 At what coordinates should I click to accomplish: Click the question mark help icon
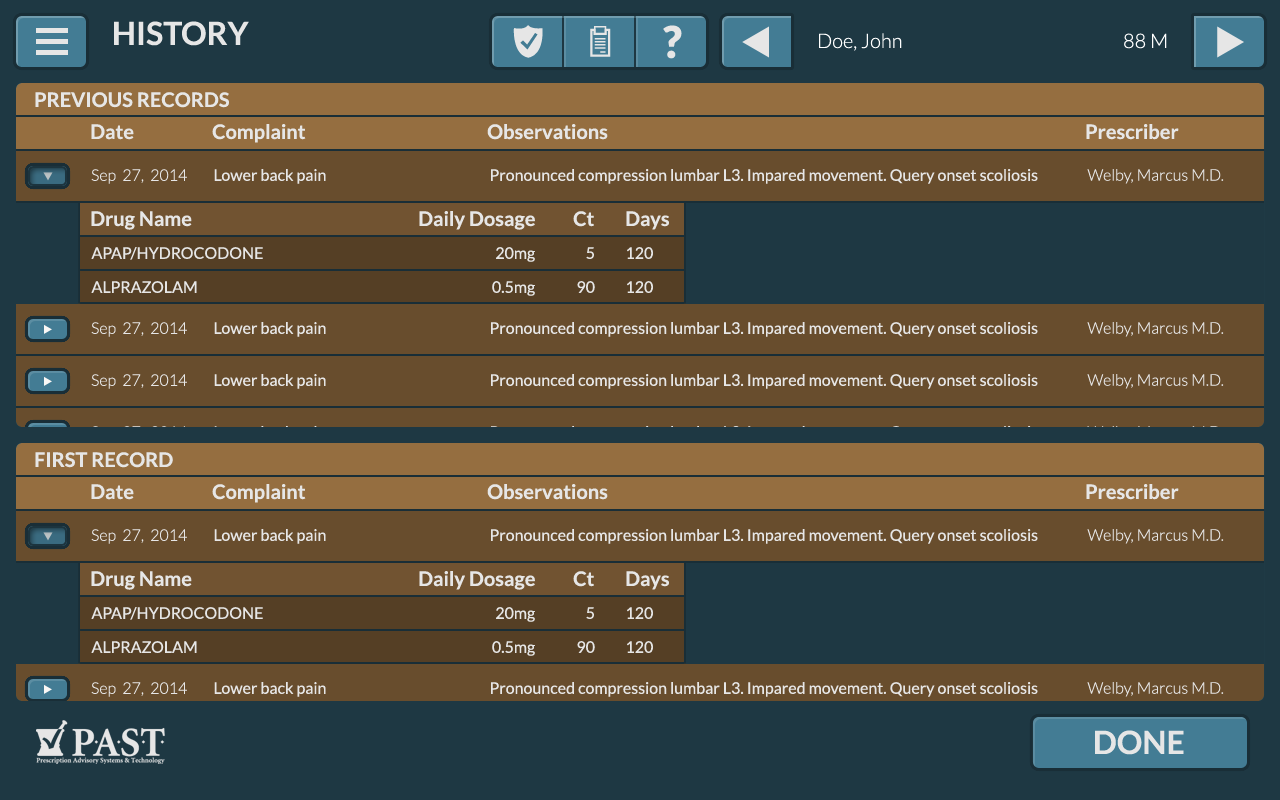672,42
